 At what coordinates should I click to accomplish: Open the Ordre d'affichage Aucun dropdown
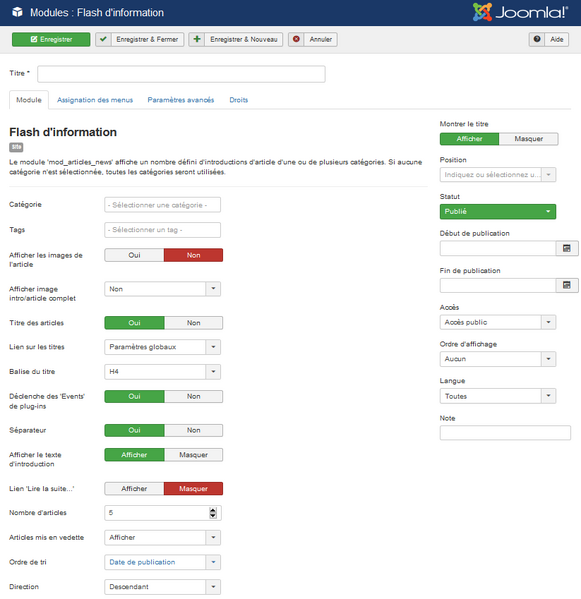(498, 359)
